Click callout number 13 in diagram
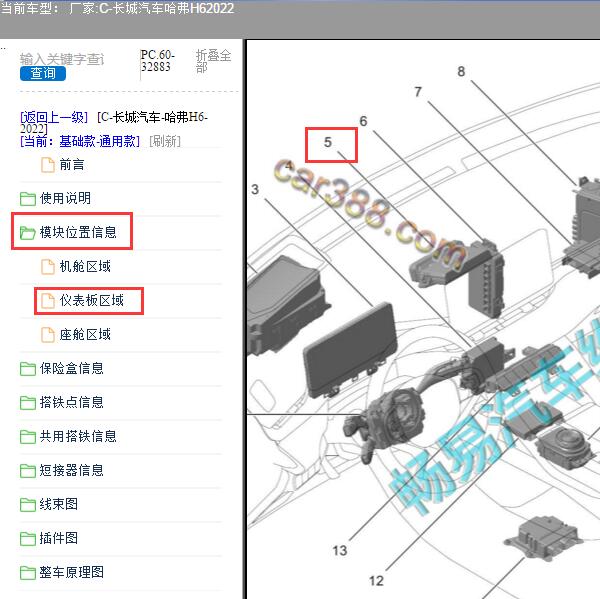This screenshot has width=600, height=599. pos(339,551)
